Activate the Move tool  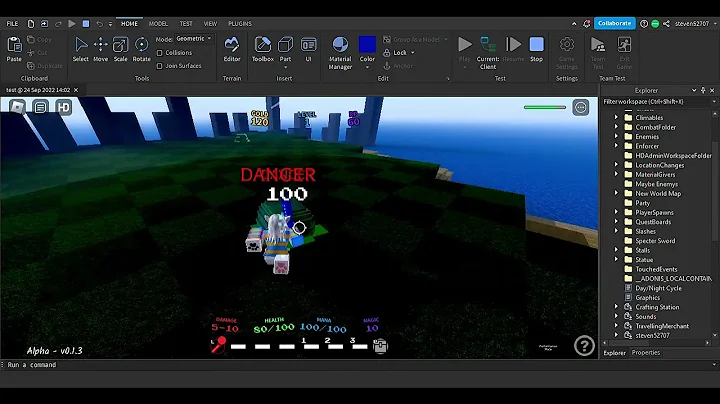(x=101, y=49)
